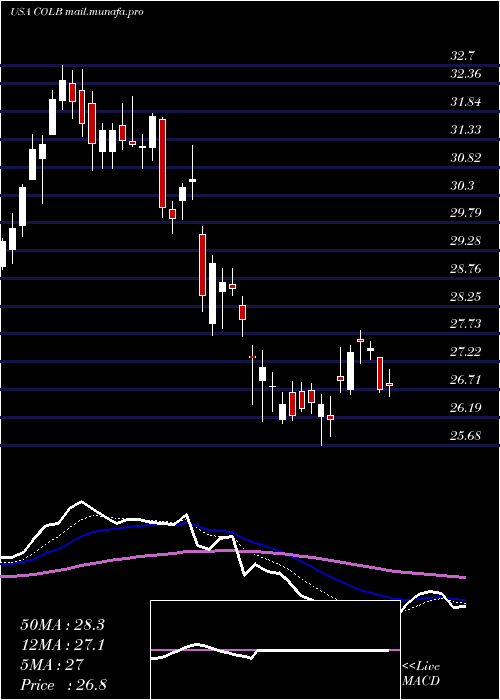Click the 28.76 price axis label

466,269
